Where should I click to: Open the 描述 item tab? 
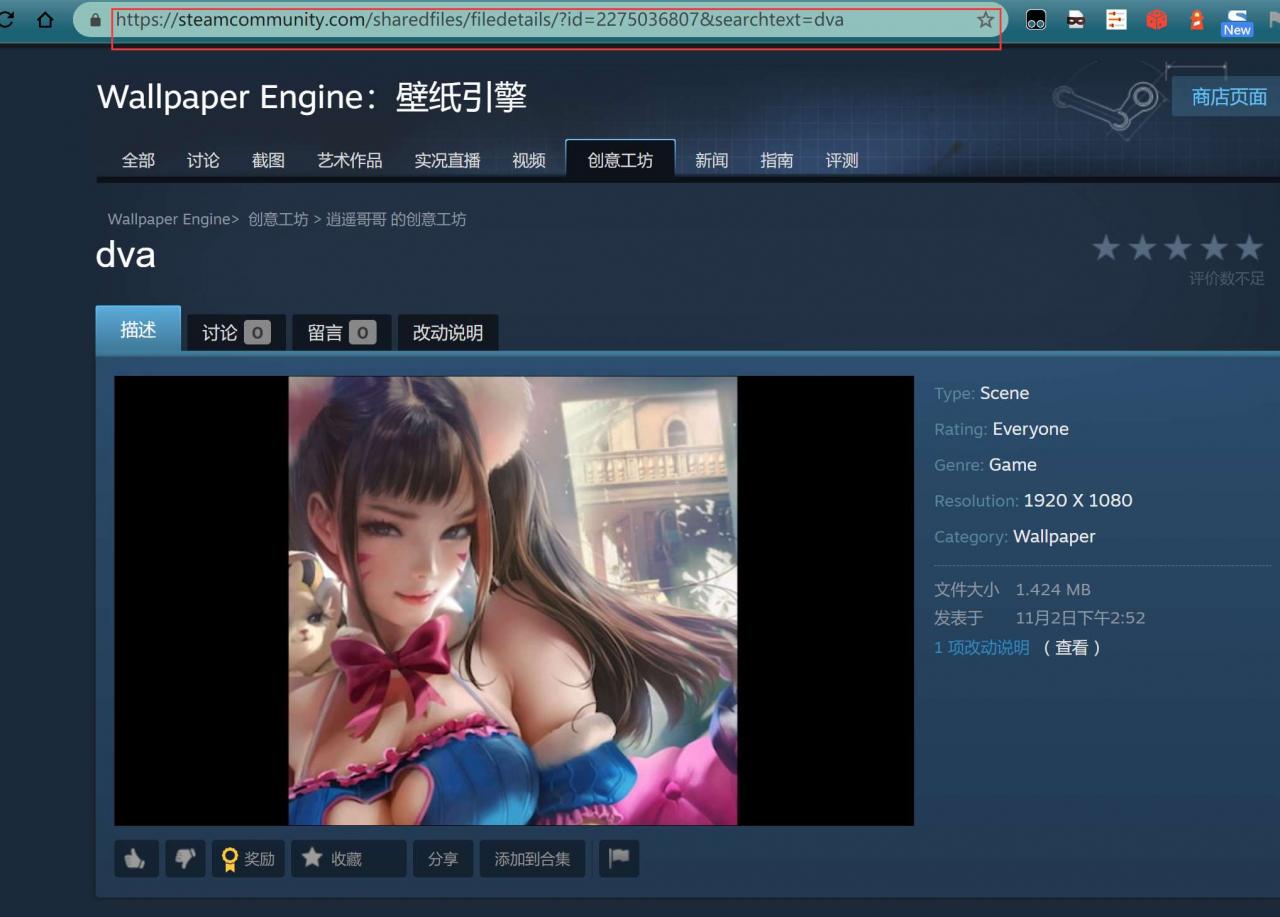[138, 330]
